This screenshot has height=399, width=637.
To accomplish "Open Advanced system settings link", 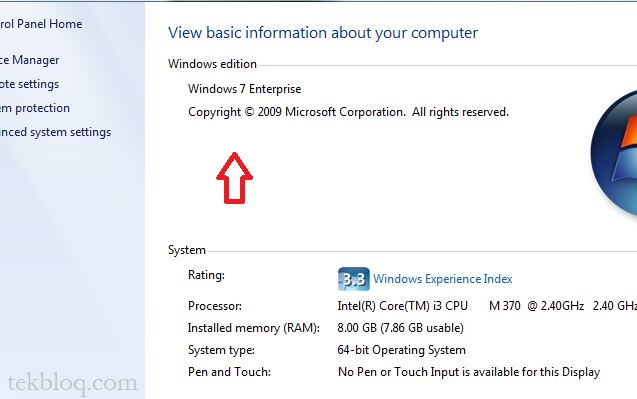I will click(56, 132).
